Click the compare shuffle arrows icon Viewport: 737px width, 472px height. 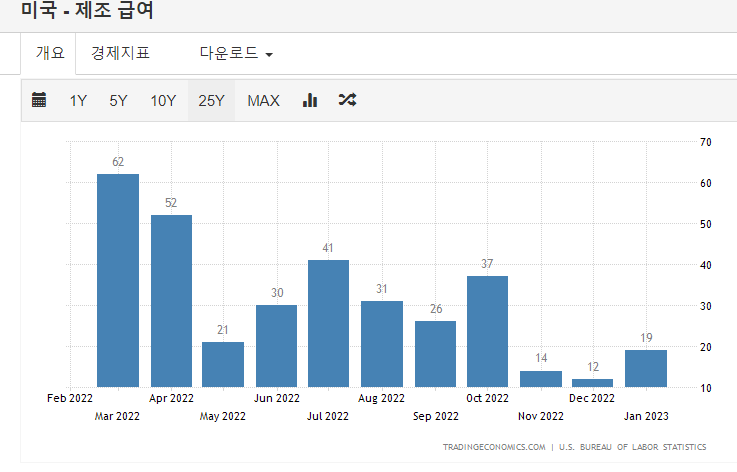tap(347, 100)
